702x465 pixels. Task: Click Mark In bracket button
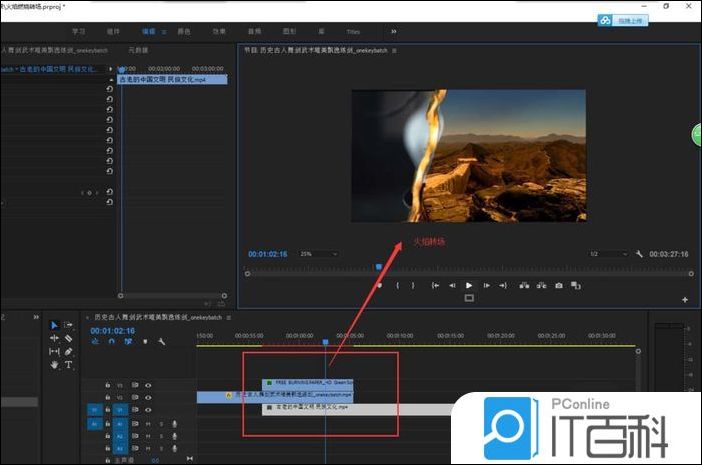tap(398, 285)
